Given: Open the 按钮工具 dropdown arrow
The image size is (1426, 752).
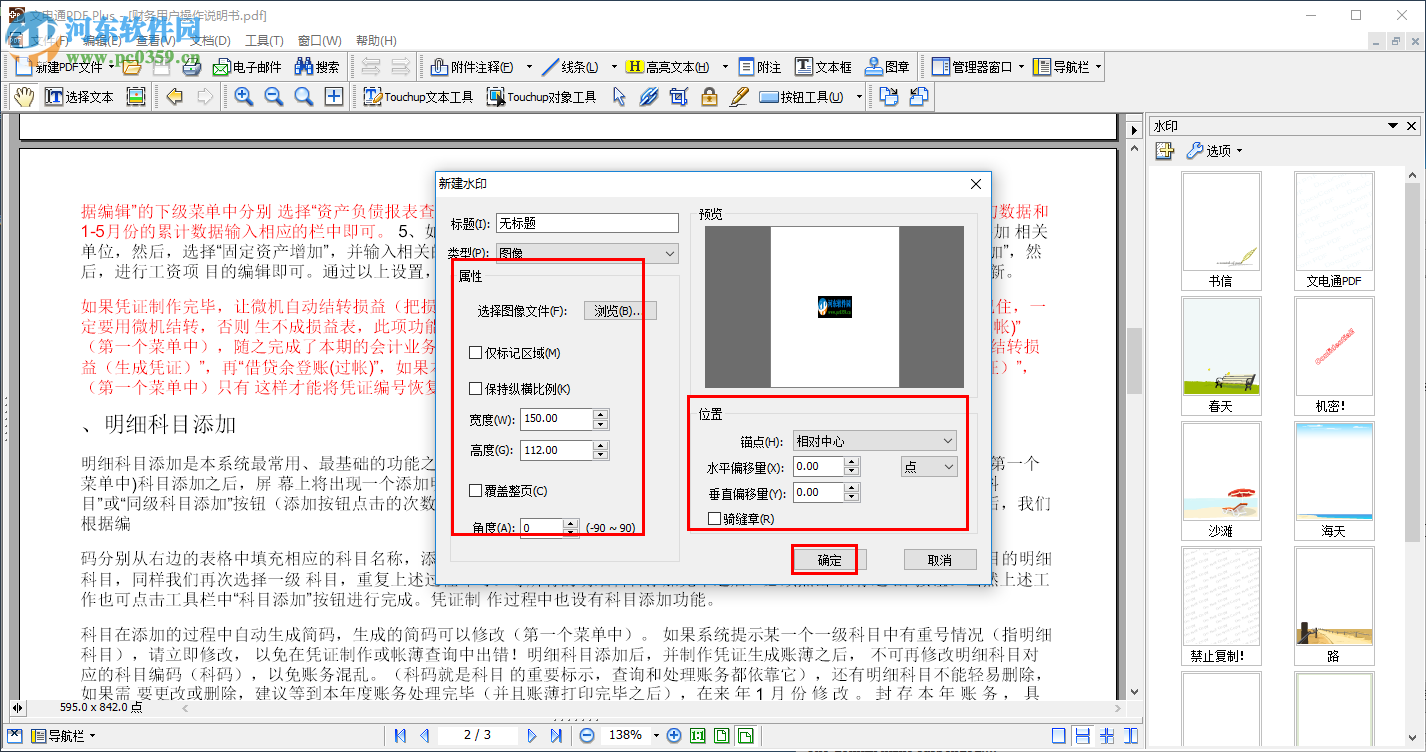Looking at the screenshot, I should (x=859, y=97).
